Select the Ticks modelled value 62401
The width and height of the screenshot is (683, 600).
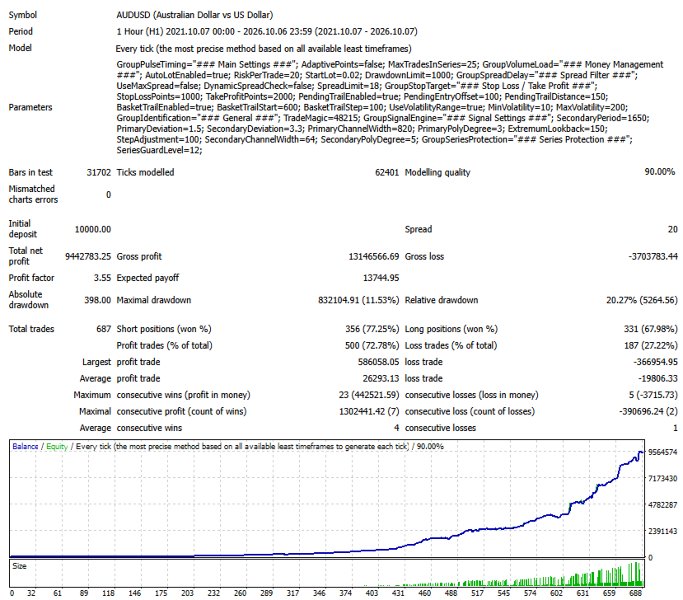(387, 173)
